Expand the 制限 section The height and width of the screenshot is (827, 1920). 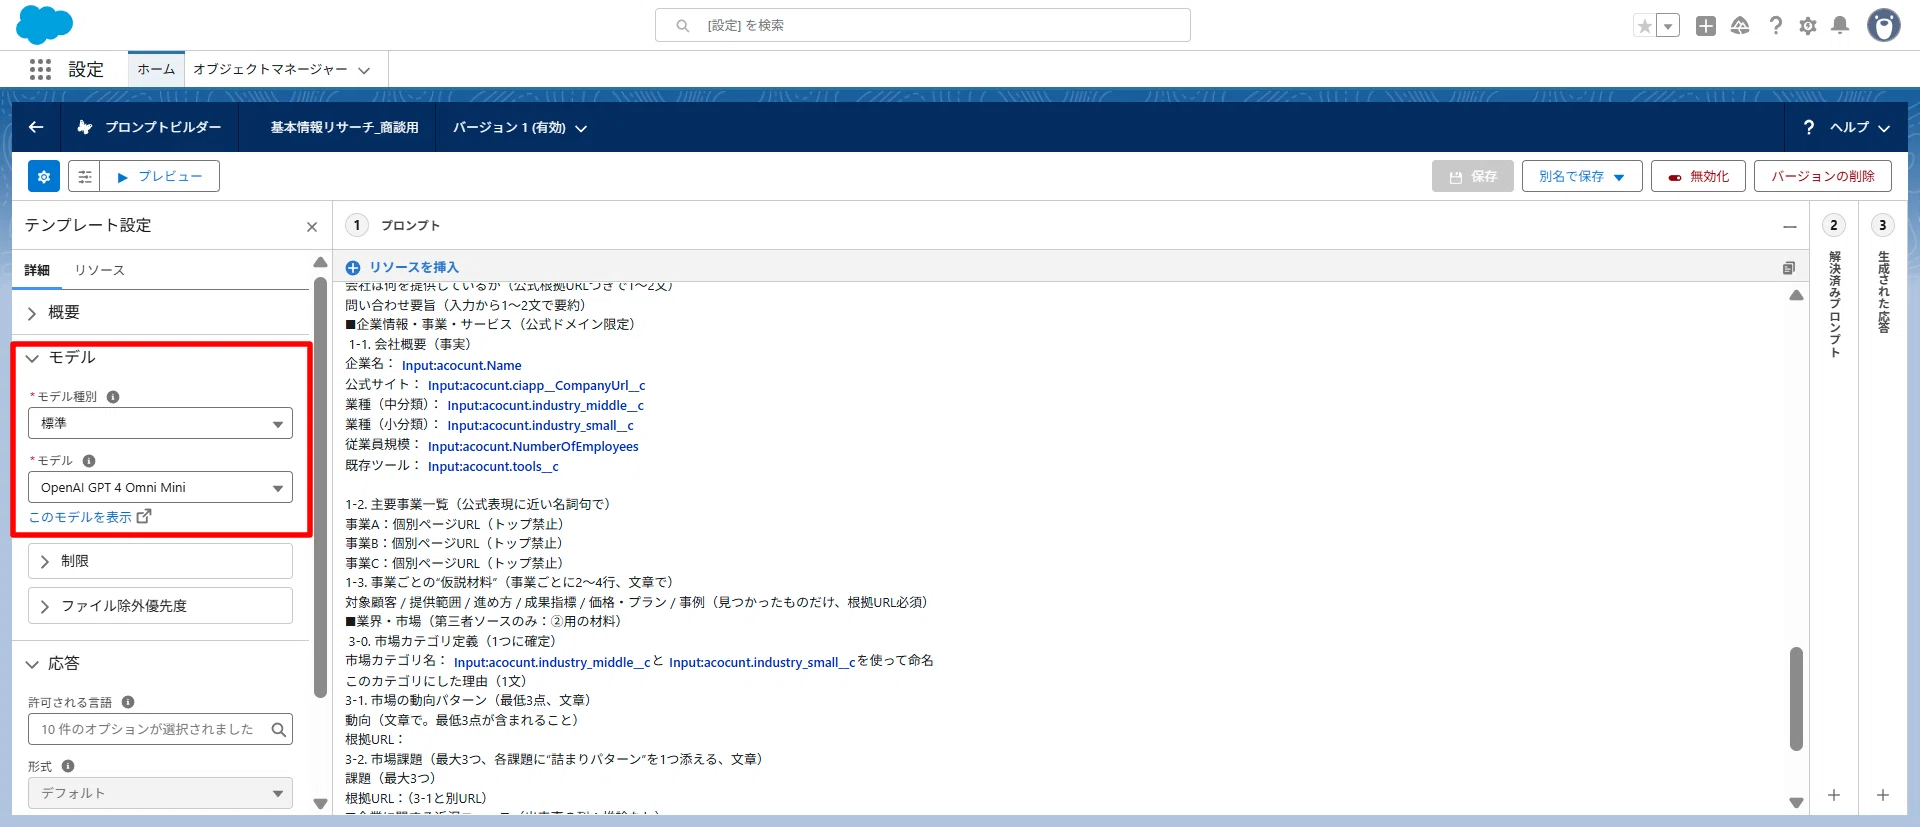tap(160, 561)
